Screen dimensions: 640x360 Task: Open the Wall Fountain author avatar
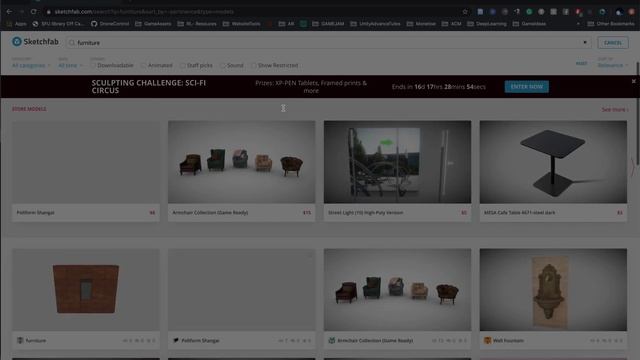[487, 340]
